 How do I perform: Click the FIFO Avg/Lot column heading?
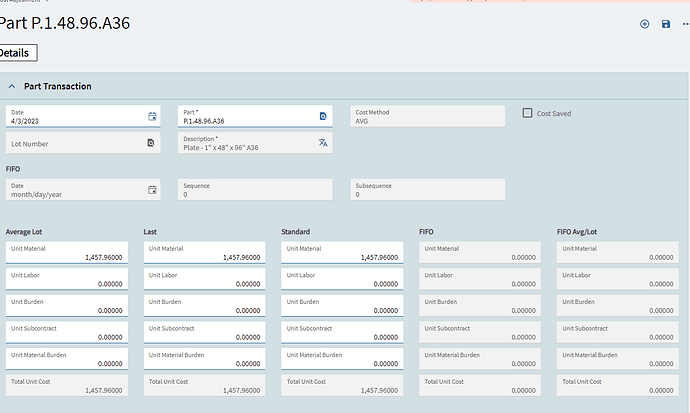577,232
